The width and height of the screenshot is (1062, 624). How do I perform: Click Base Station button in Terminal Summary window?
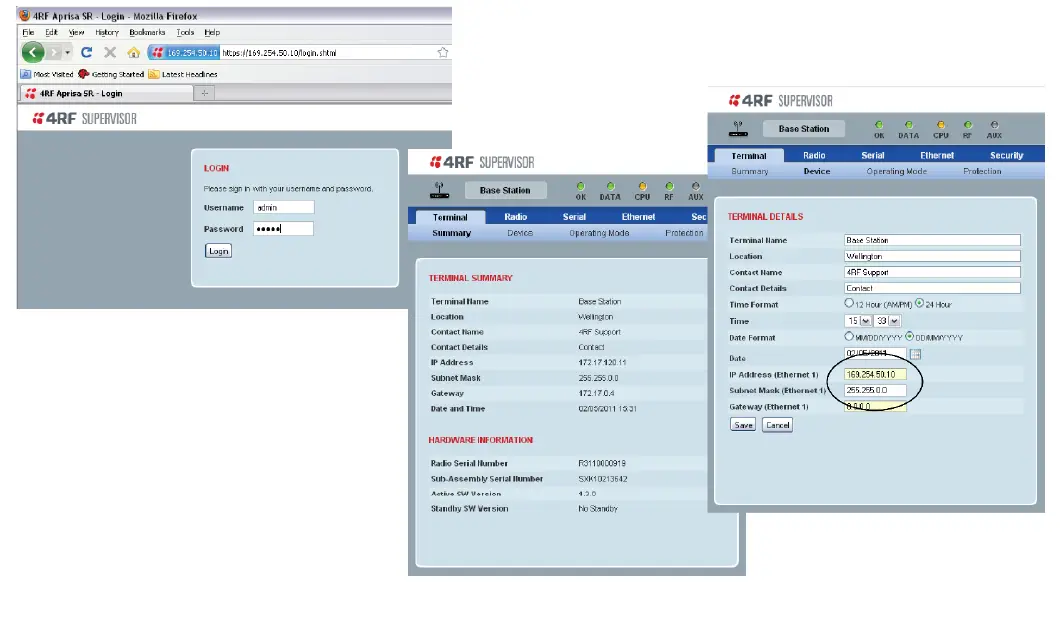point(505,190)
